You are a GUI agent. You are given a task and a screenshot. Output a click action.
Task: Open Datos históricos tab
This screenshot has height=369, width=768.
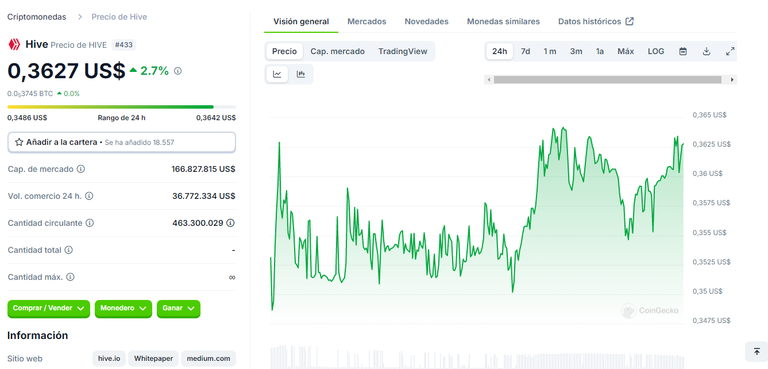[596, 22]
